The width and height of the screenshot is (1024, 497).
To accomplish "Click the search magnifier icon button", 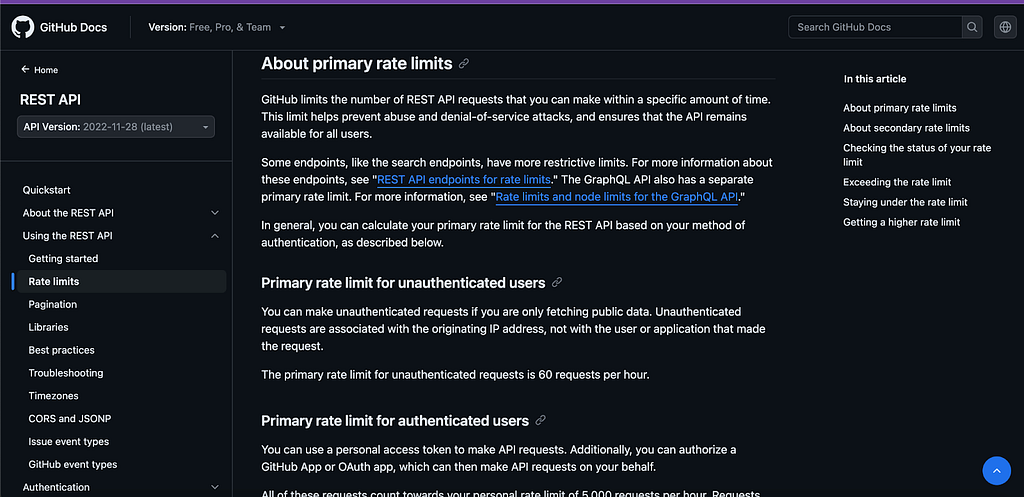I will click(x=972, y=27).
